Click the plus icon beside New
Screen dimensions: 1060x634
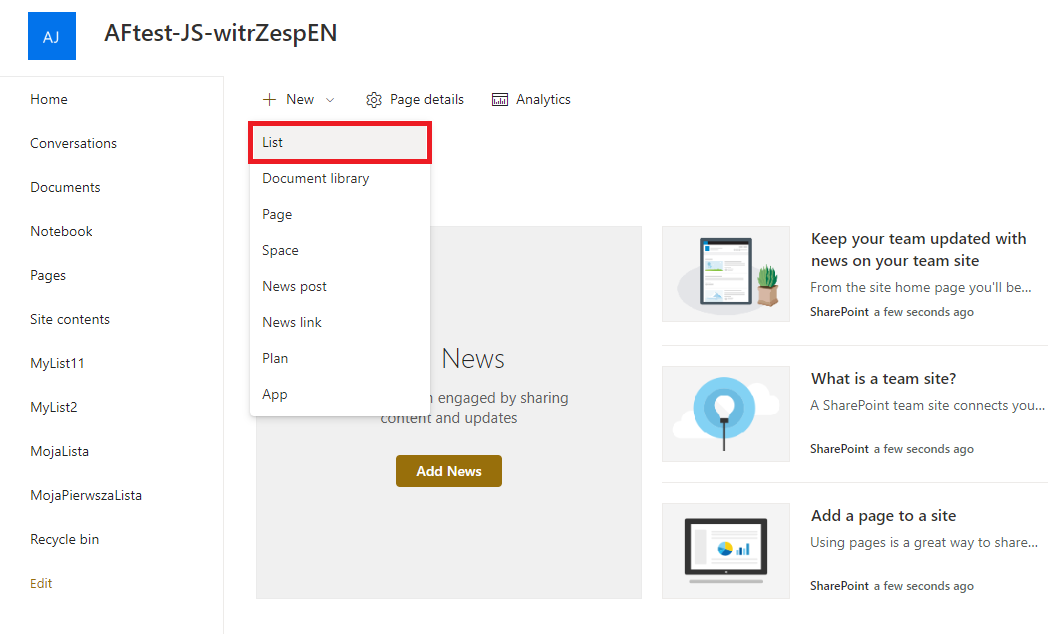pos(269,100)
